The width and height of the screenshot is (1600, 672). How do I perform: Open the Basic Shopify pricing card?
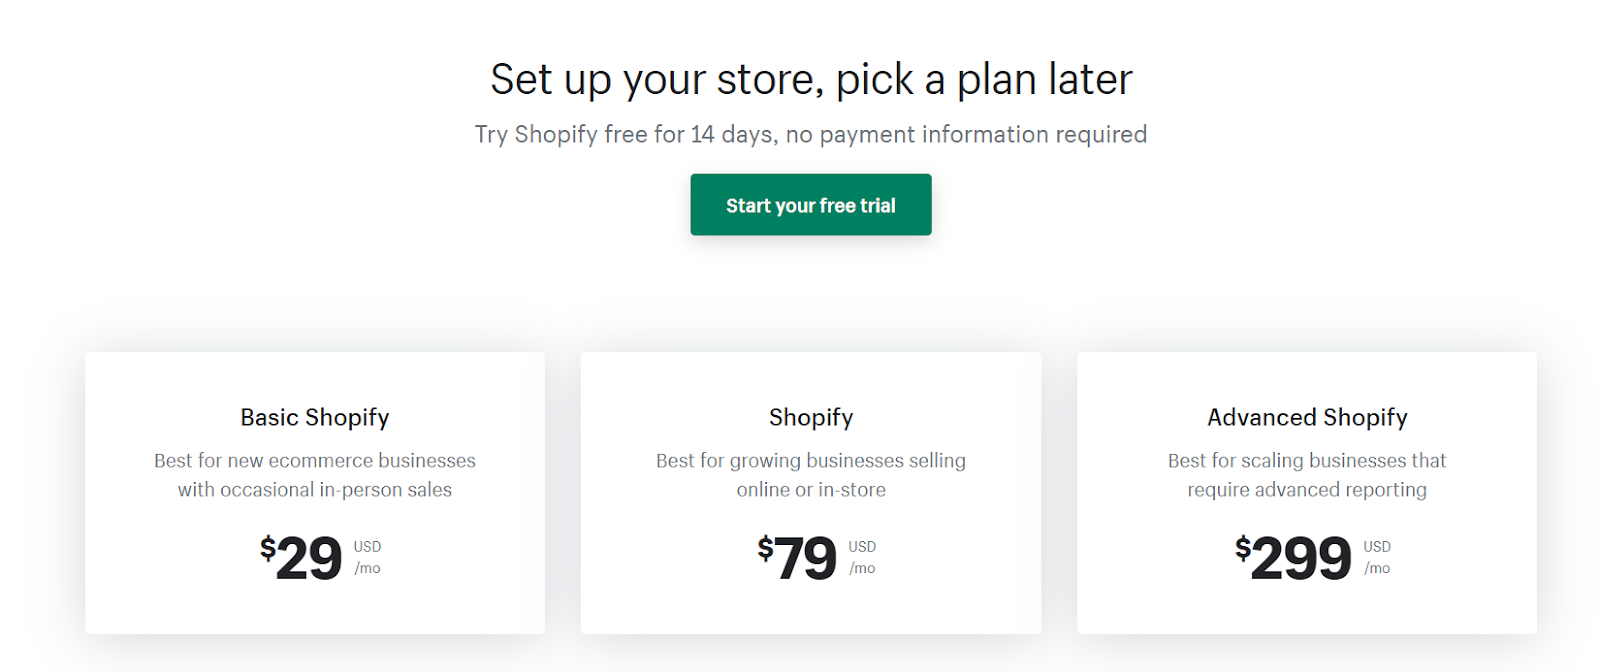click(315, 492)
